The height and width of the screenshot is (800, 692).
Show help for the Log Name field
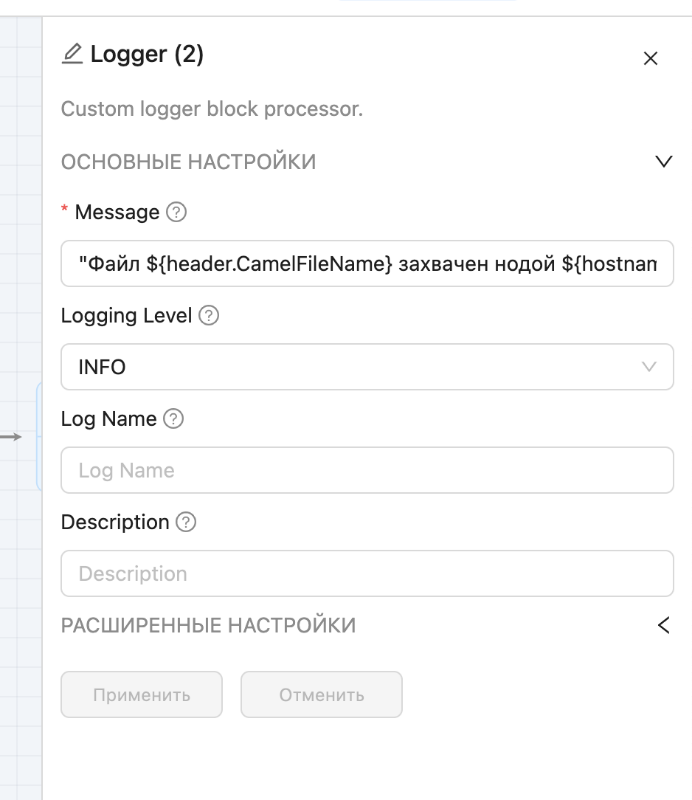point(173,420)
